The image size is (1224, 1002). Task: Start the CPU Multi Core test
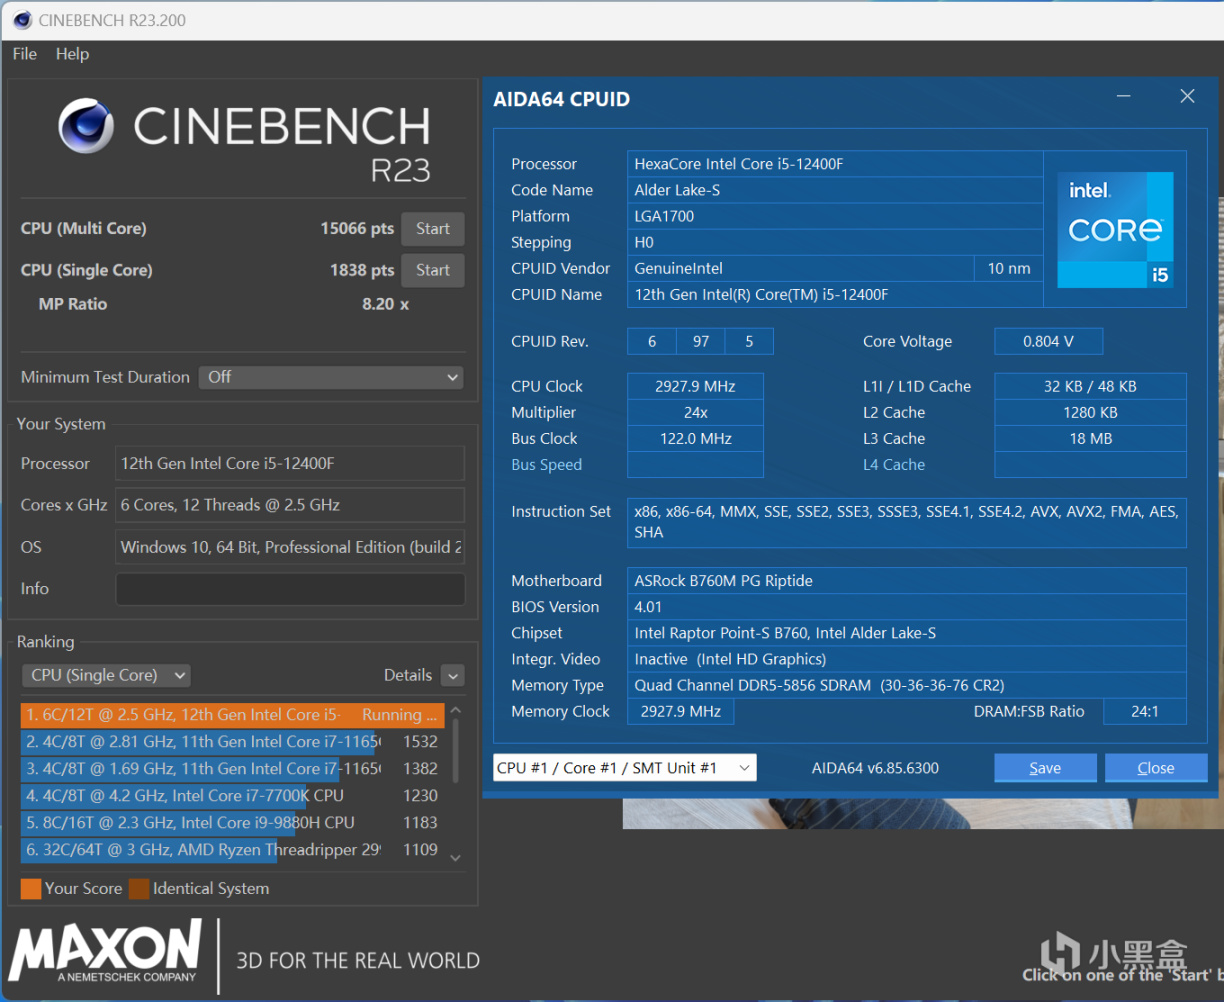pyautogui.click(x=432, y=229)
